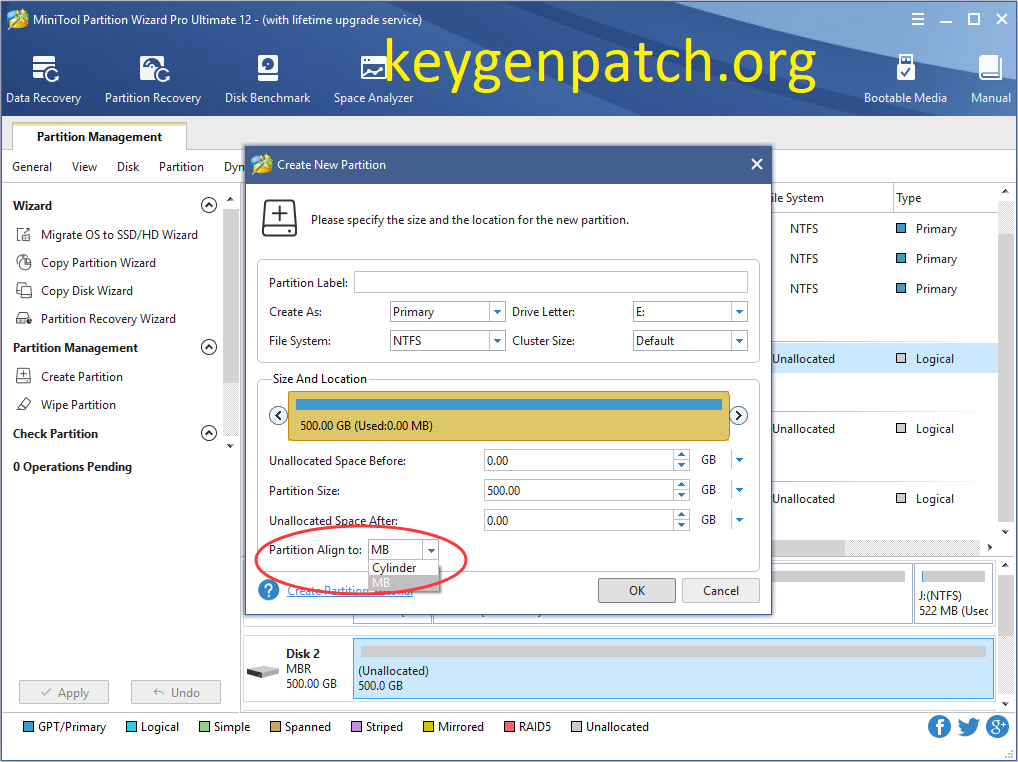Click the Partition Size value field
This screenshot has width=1018, height=762.
tap(579, 490)
